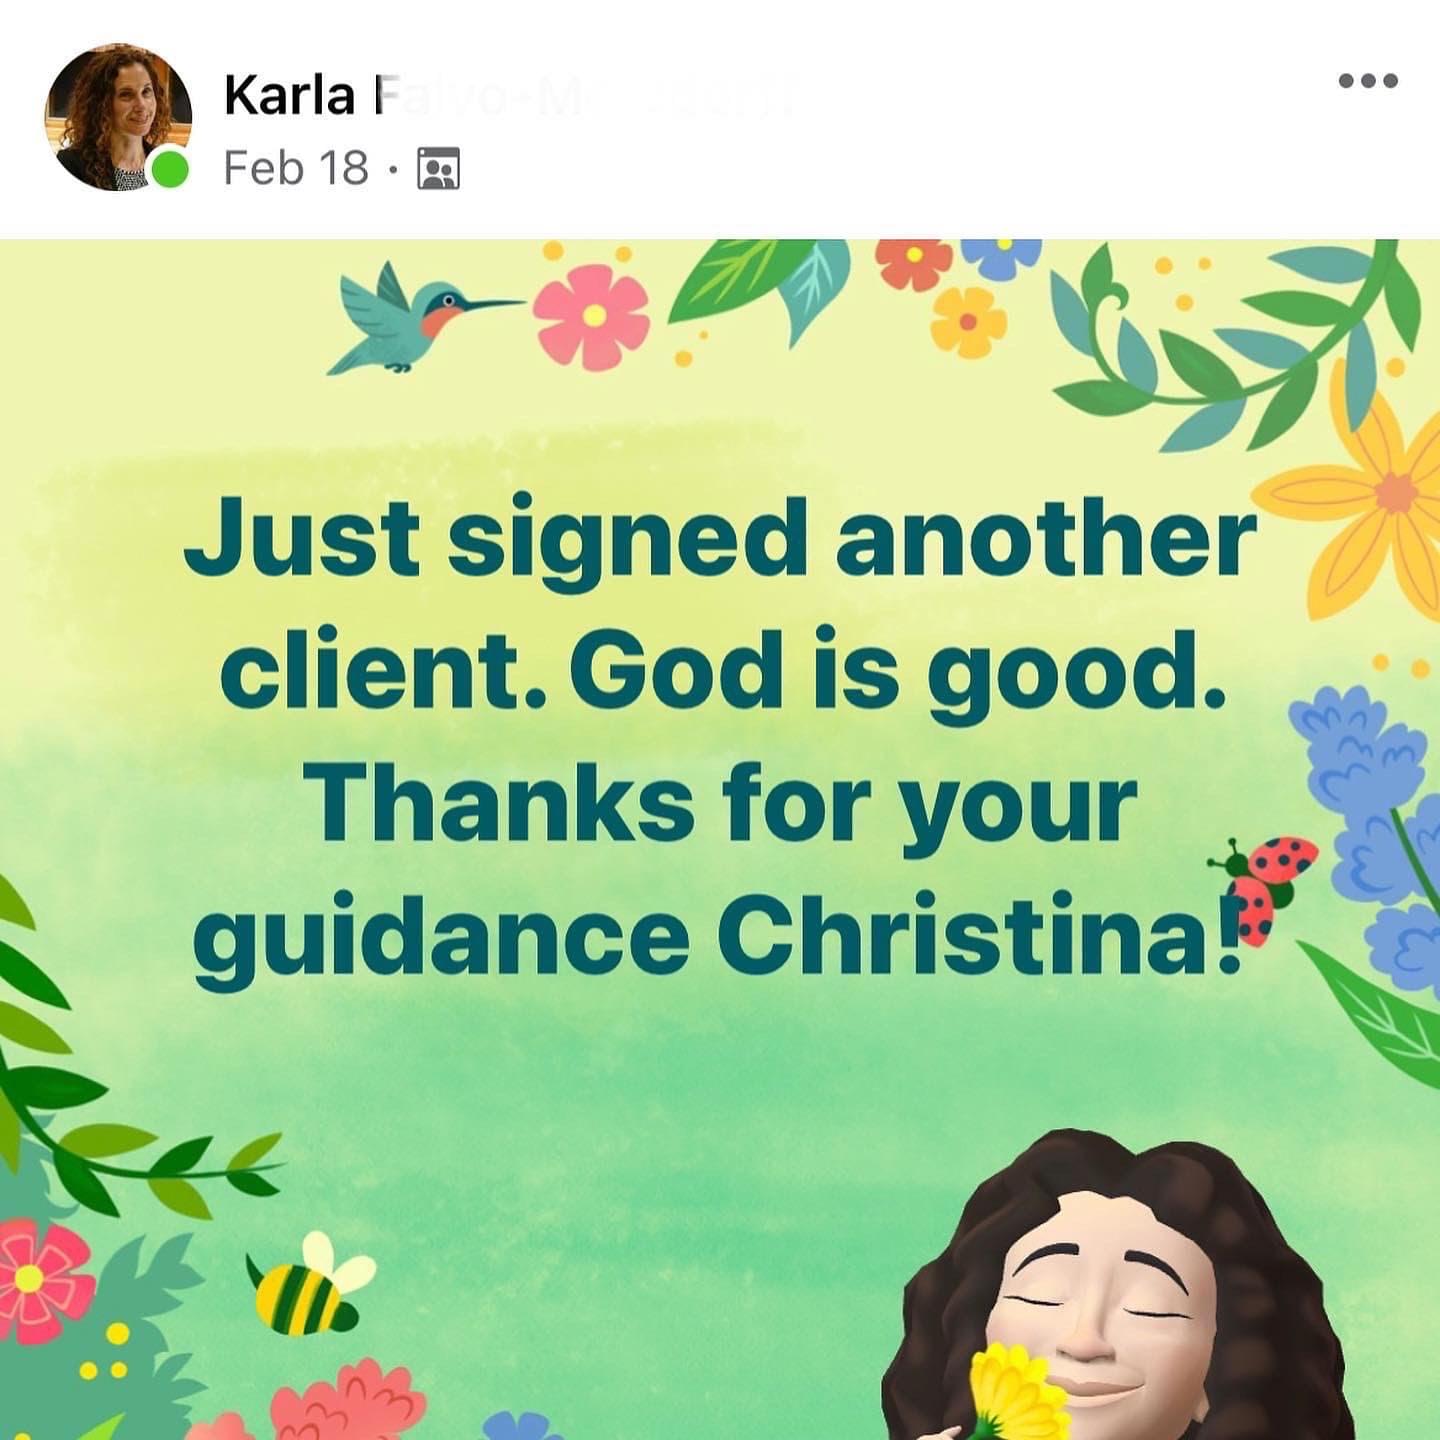The height and width of the screenshot is (1440, 1440).
Task: Open the three-dot post options menu
Action: pyautogui.click(x=1368, y=80)
